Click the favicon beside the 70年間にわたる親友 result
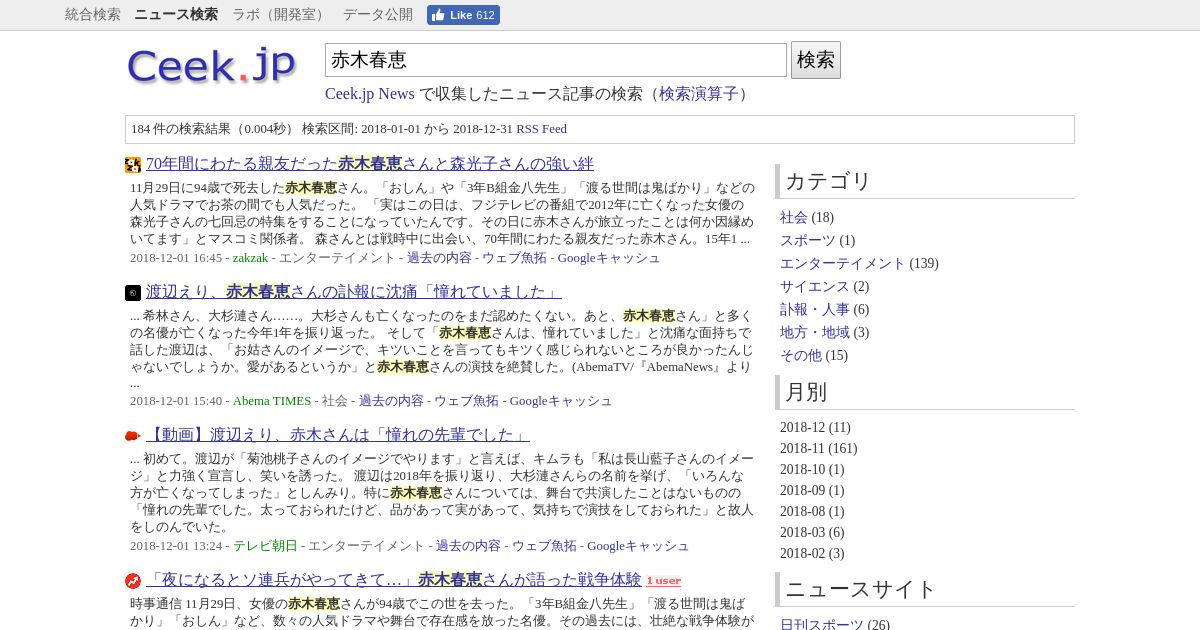1200x630 pixels. [x=133, y=165]
